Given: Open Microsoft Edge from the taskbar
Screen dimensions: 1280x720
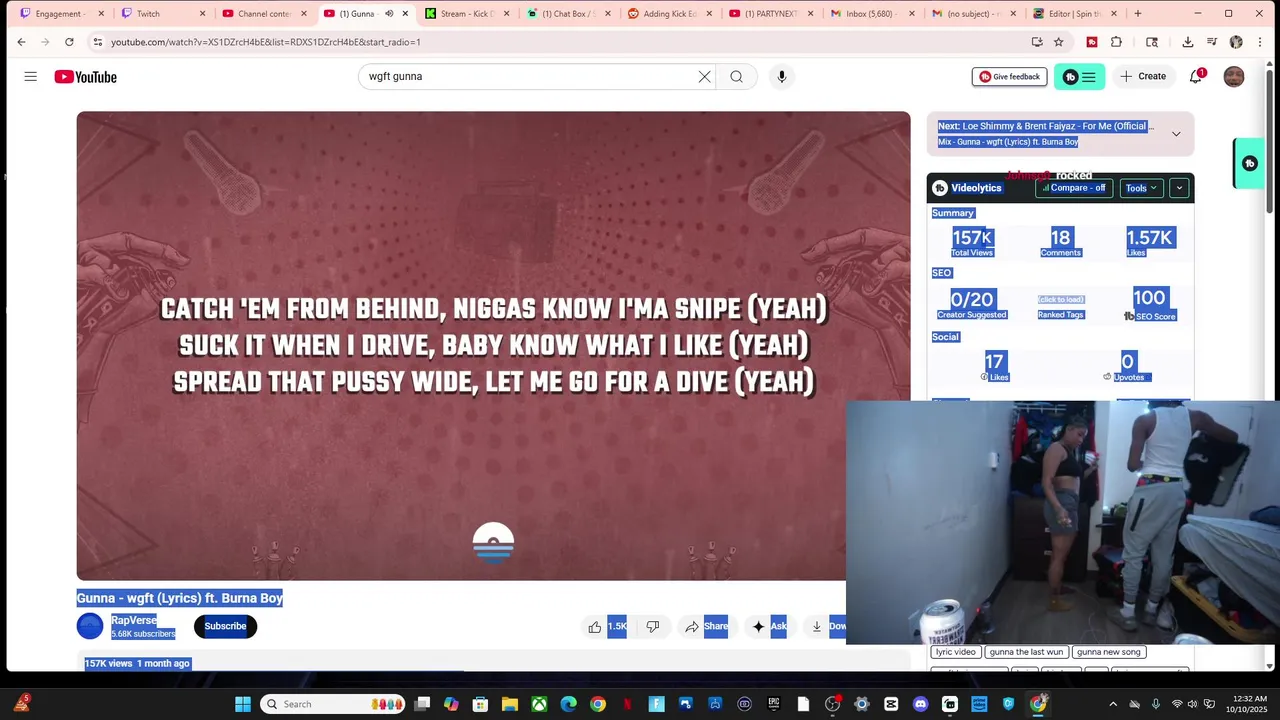Looking at the screenshot, I should (x=568, y=704).
